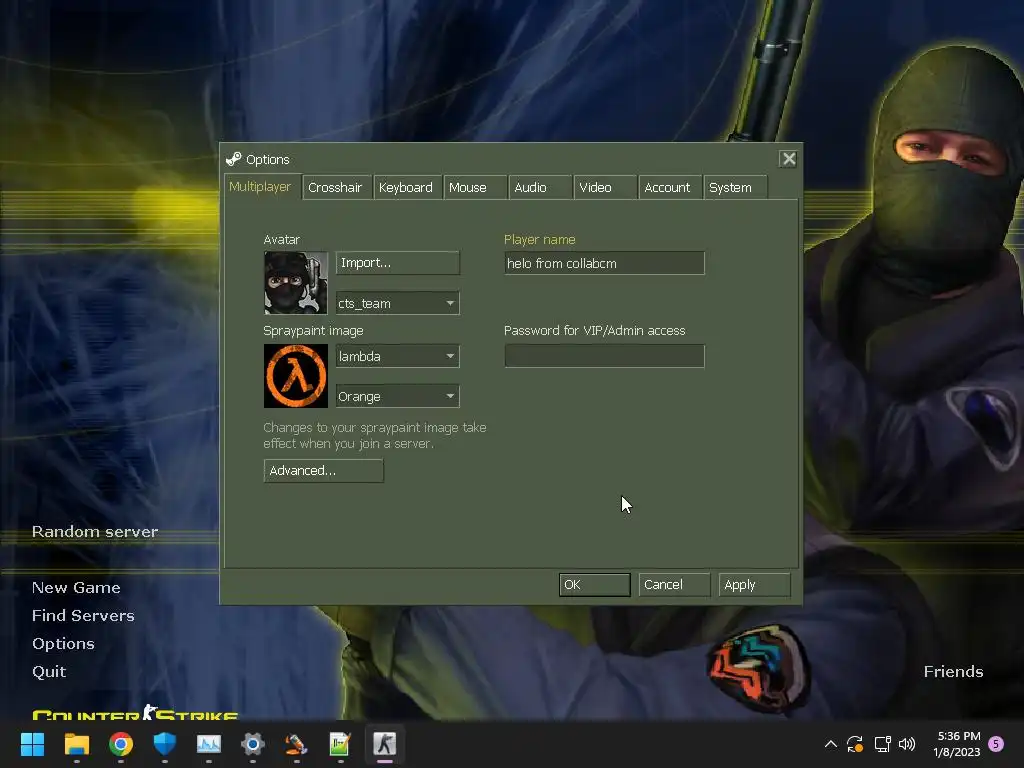This screenshot has height=768, width=1024.
Task: Switch to the Keyboard tab
Action: (406, 187)
